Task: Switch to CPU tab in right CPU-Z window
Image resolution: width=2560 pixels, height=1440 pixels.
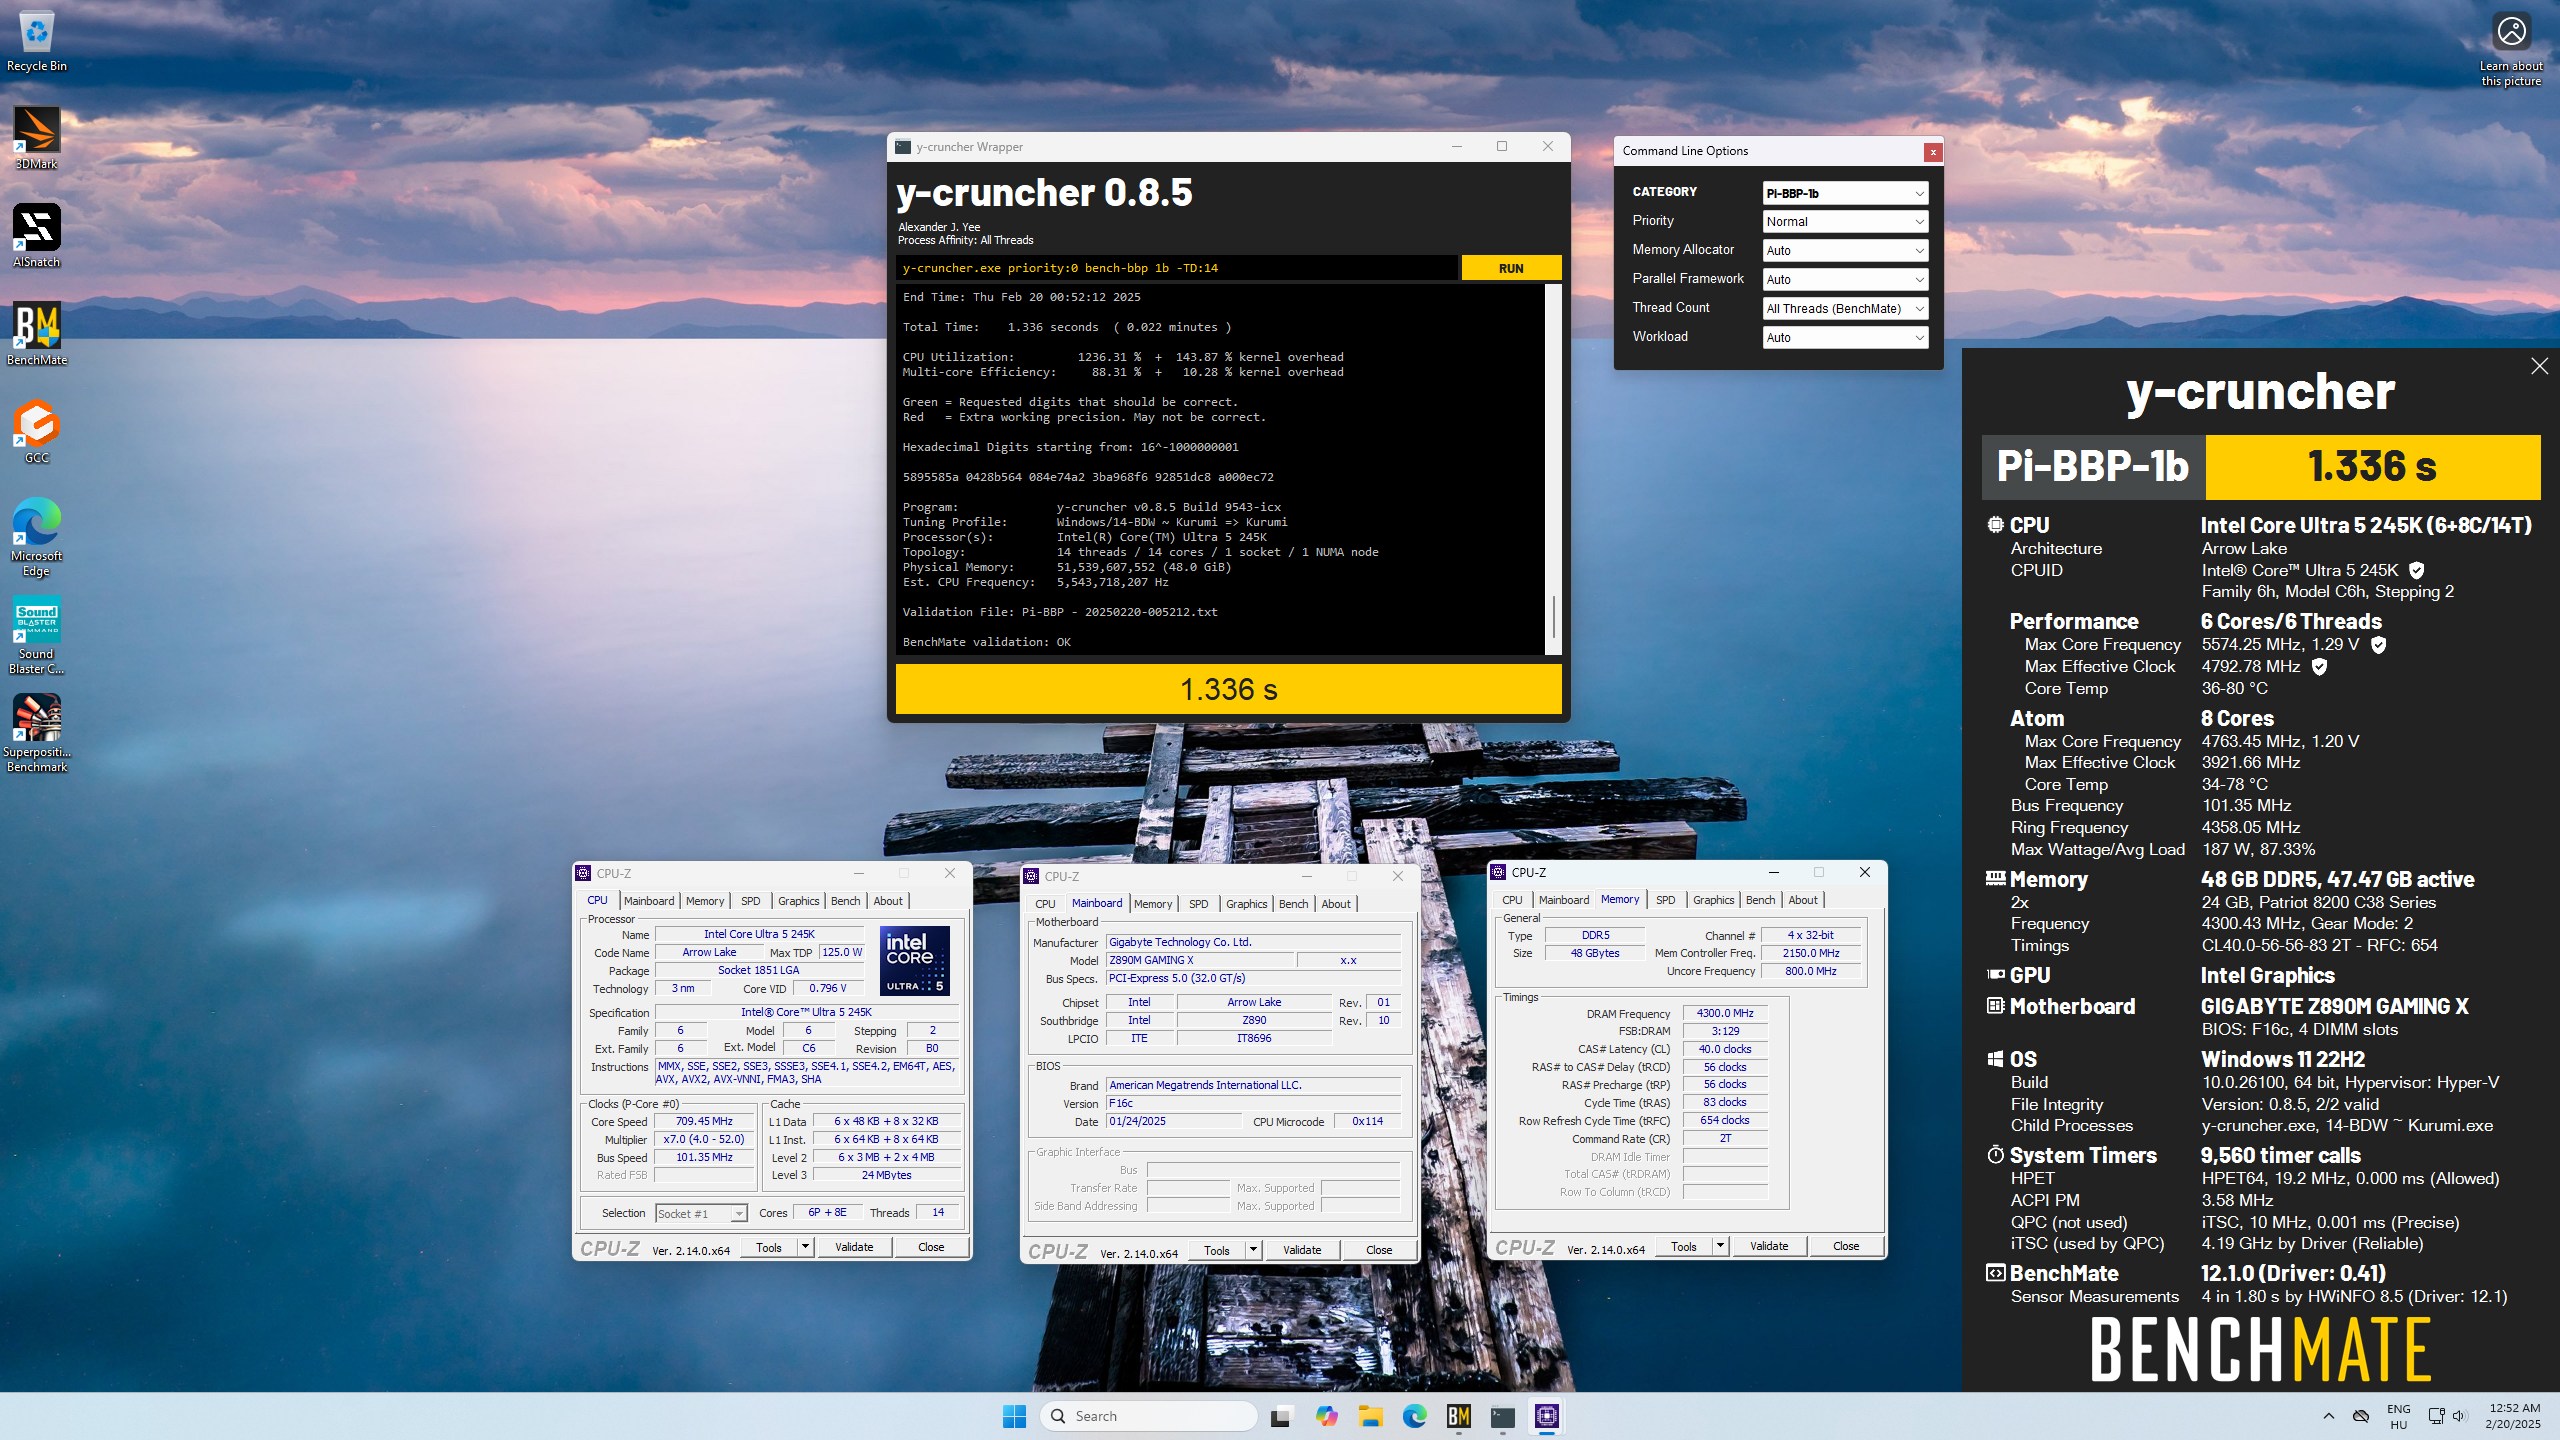Action: [x=1512, y=900]
